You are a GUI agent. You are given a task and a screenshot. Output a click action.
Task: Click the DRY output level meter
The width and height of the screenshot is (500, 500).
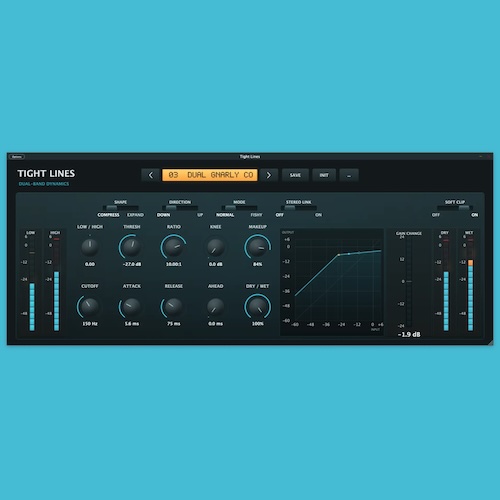click(446, 283)
